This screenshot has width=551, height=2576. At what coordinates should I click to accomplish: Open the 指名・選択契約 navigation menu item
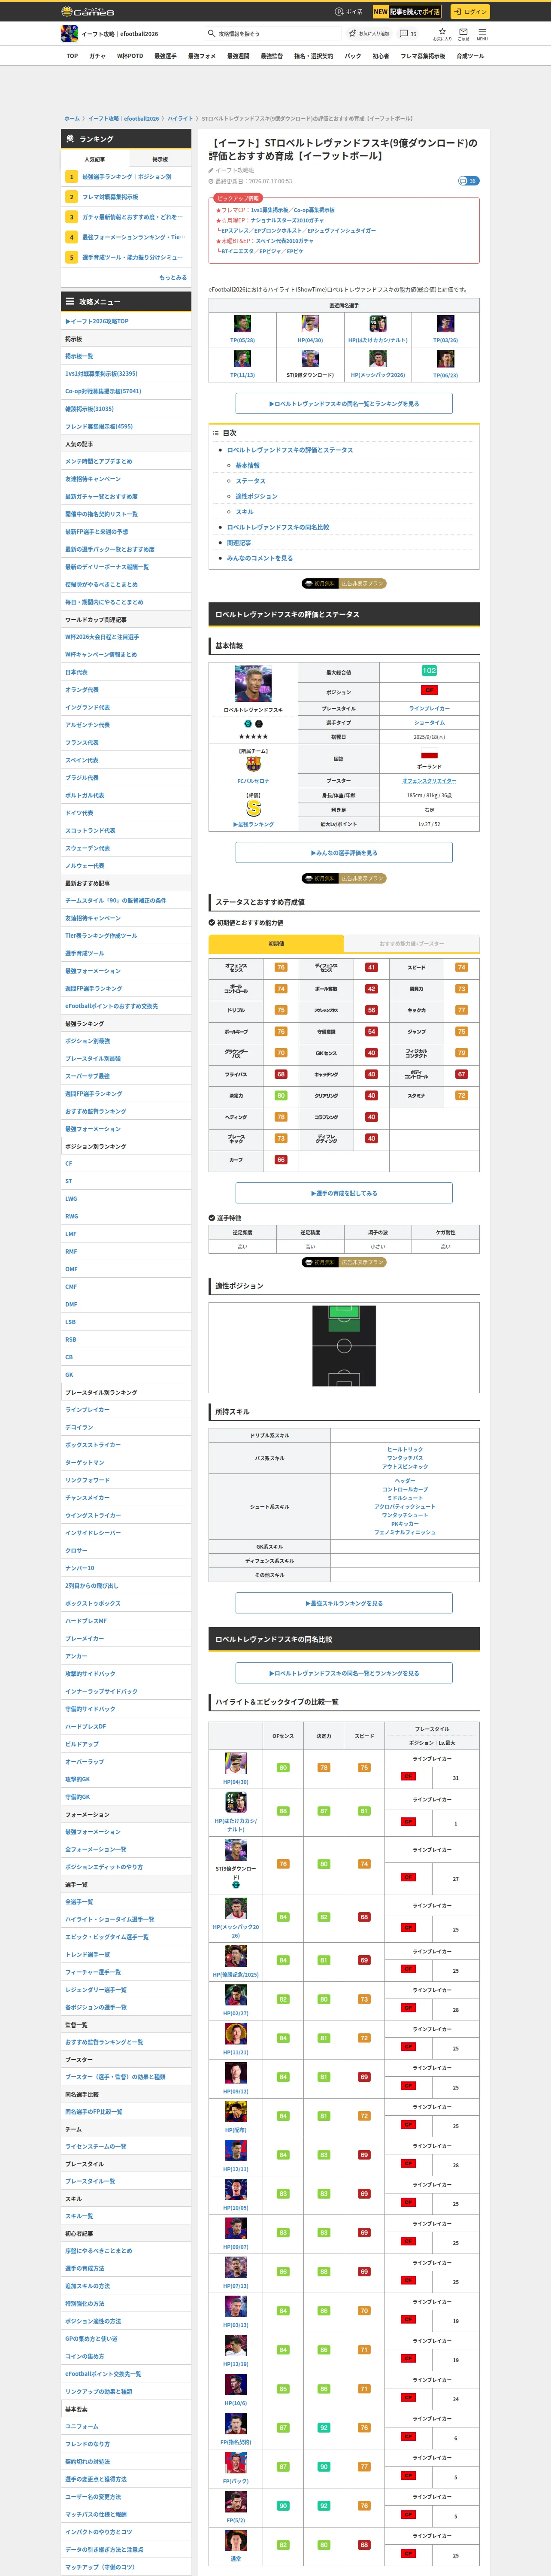pos(314,56)
